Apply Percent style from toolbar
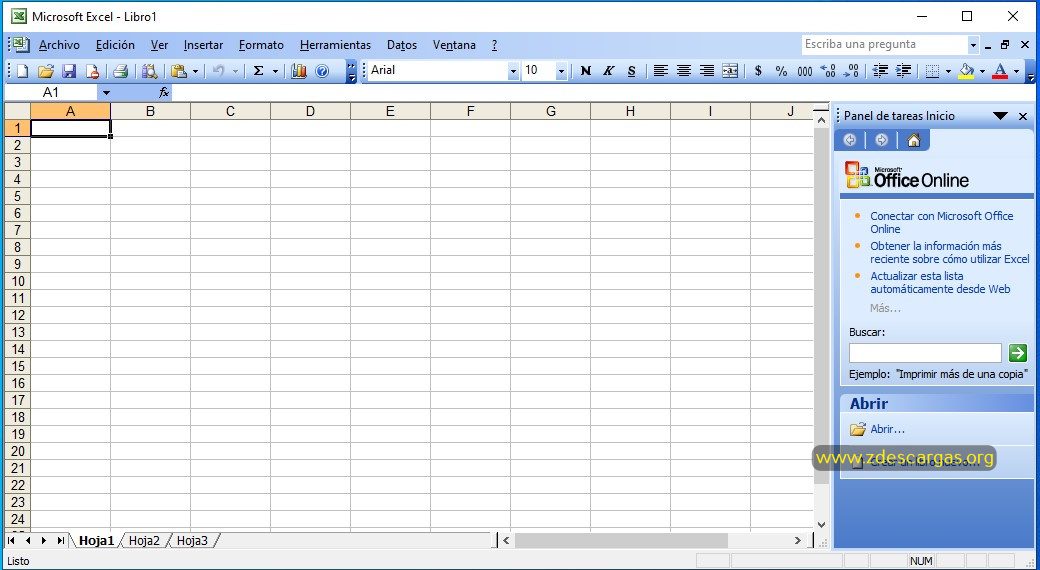1040x570 pixels. (781, 71)
